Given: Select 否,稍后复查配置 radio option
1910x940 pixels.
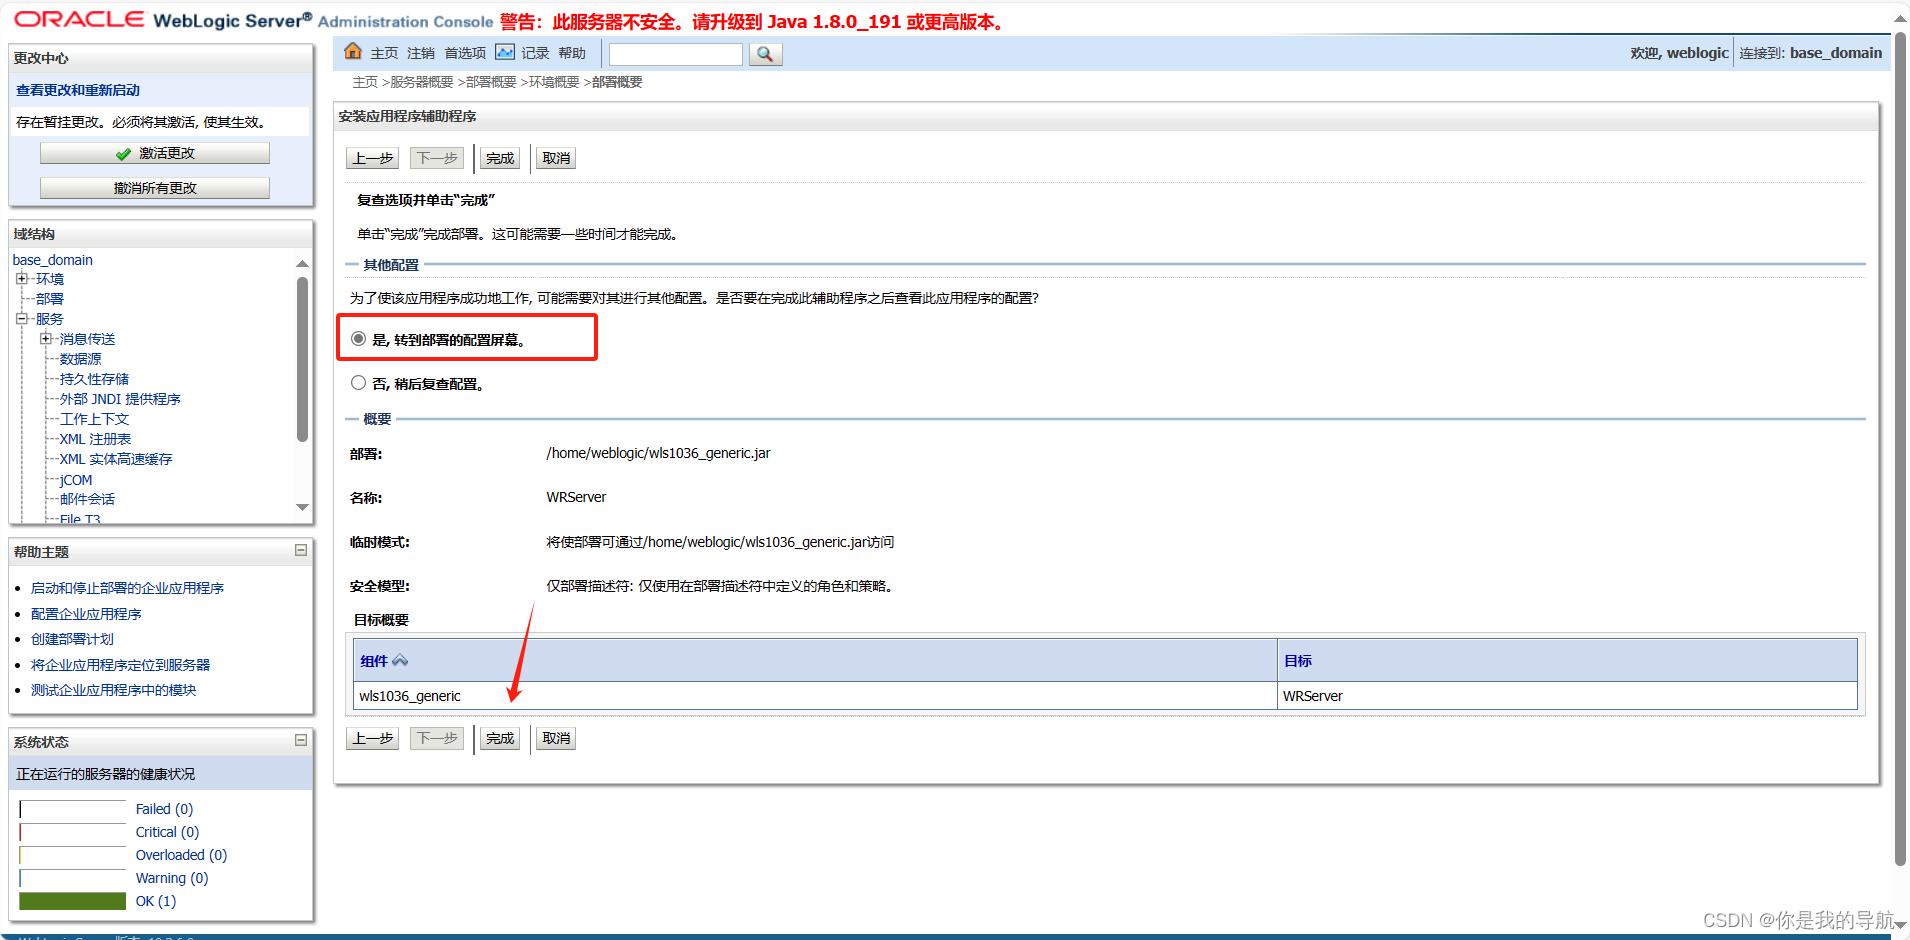Looking at the screenshot, I should 358,382.
